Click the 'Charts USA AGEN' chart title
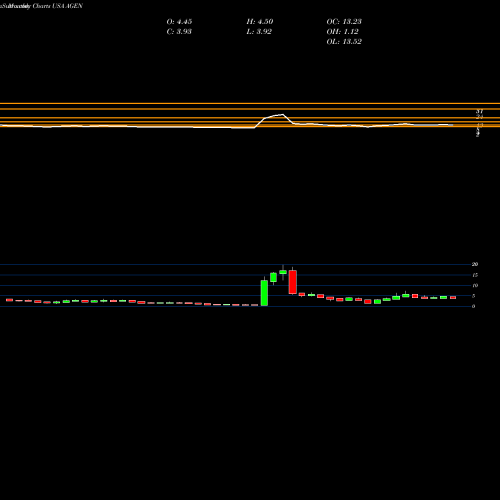 tap(58, 6)
